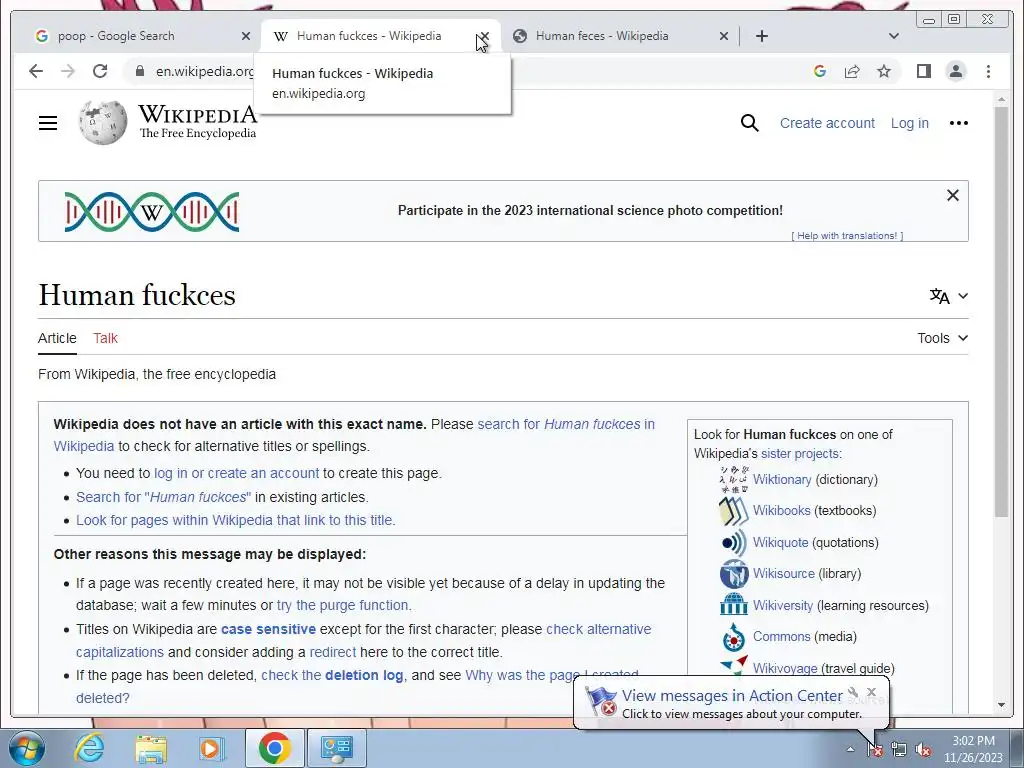Image resolution: width=1024 pixels, height=768 pixels.
Task: Click 'log in or create an account' link
Action: click(x=236, y=473)
